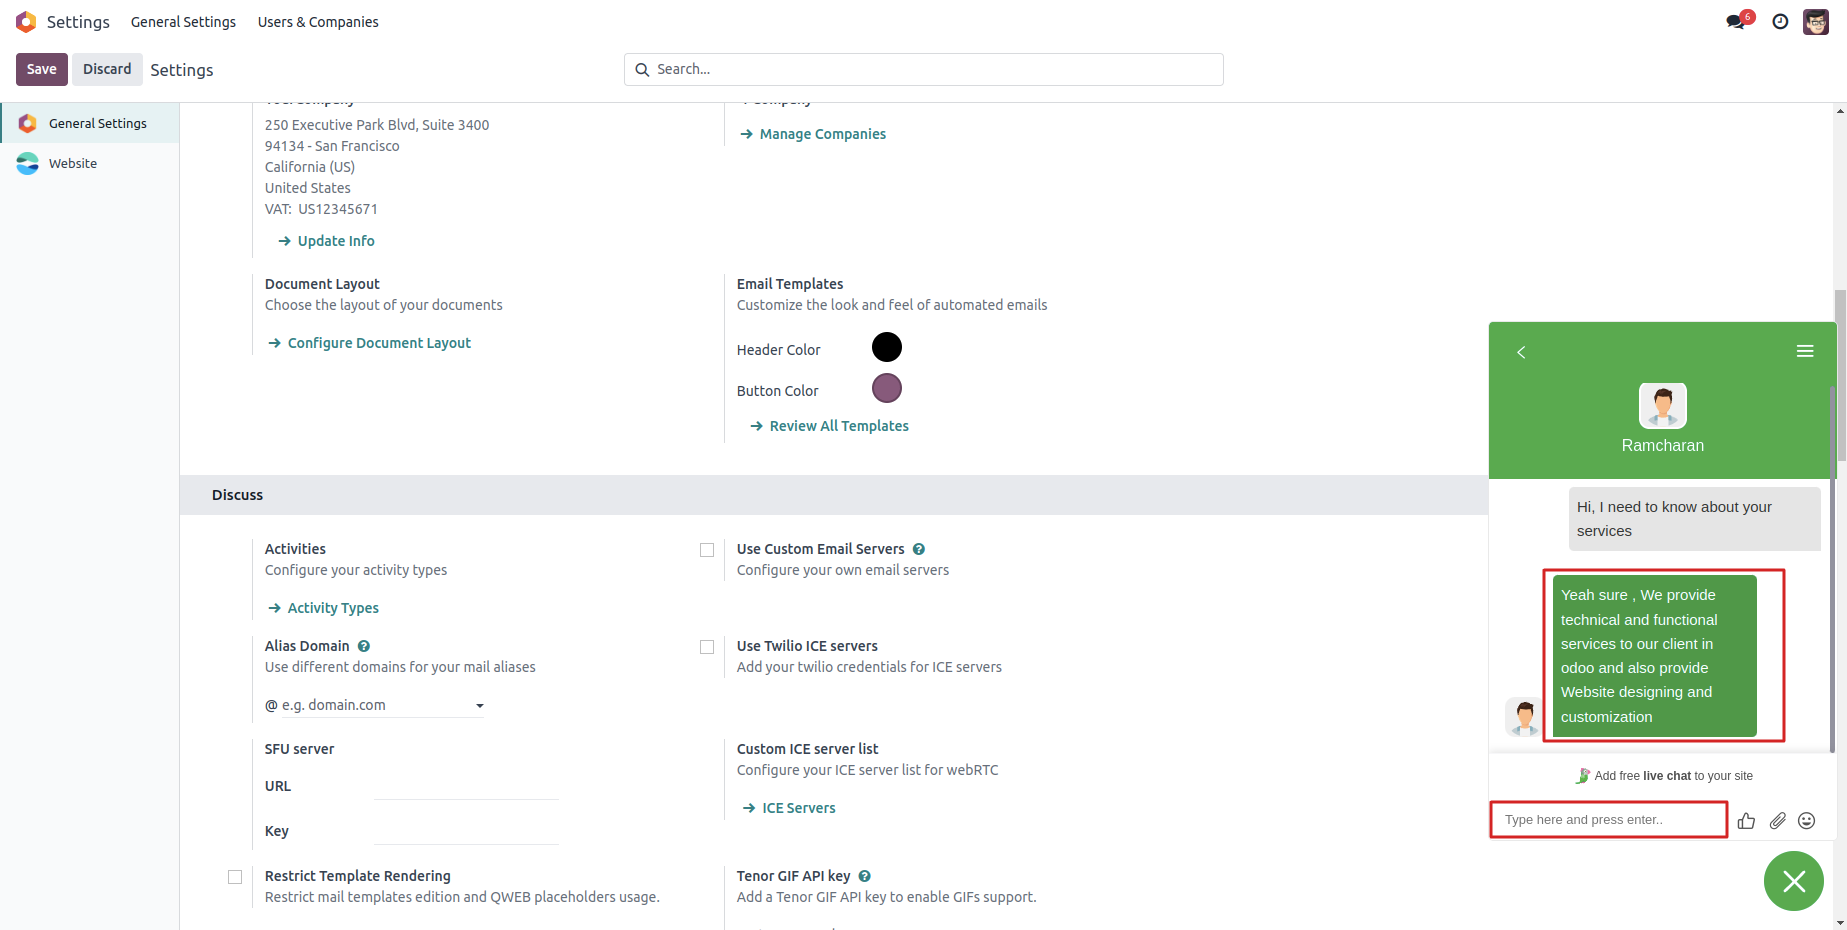
Task: Open the Configure Document Layout link
Action: [x=379, y=343]
